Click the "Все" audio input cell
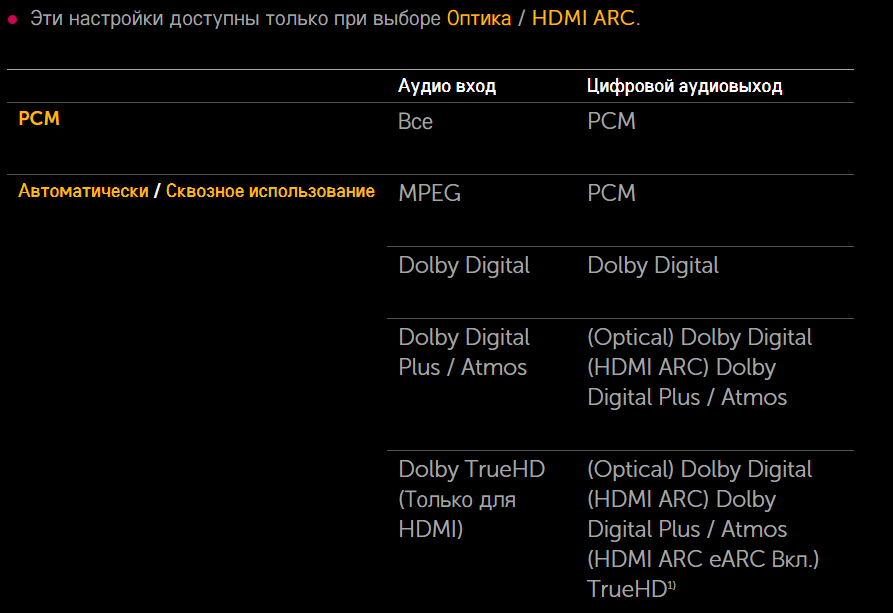Viewport: 893px width, 613px height. (415, 121)
